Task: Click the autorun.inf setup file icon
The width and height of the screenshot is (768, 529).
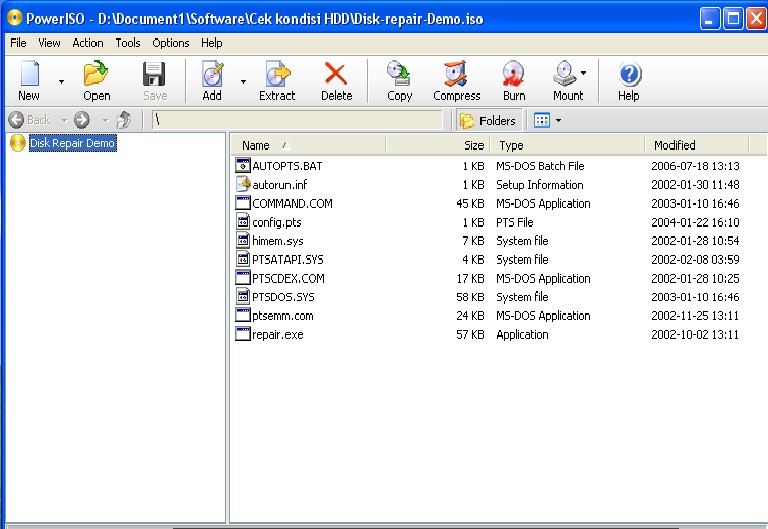Action: click(243, 184)
